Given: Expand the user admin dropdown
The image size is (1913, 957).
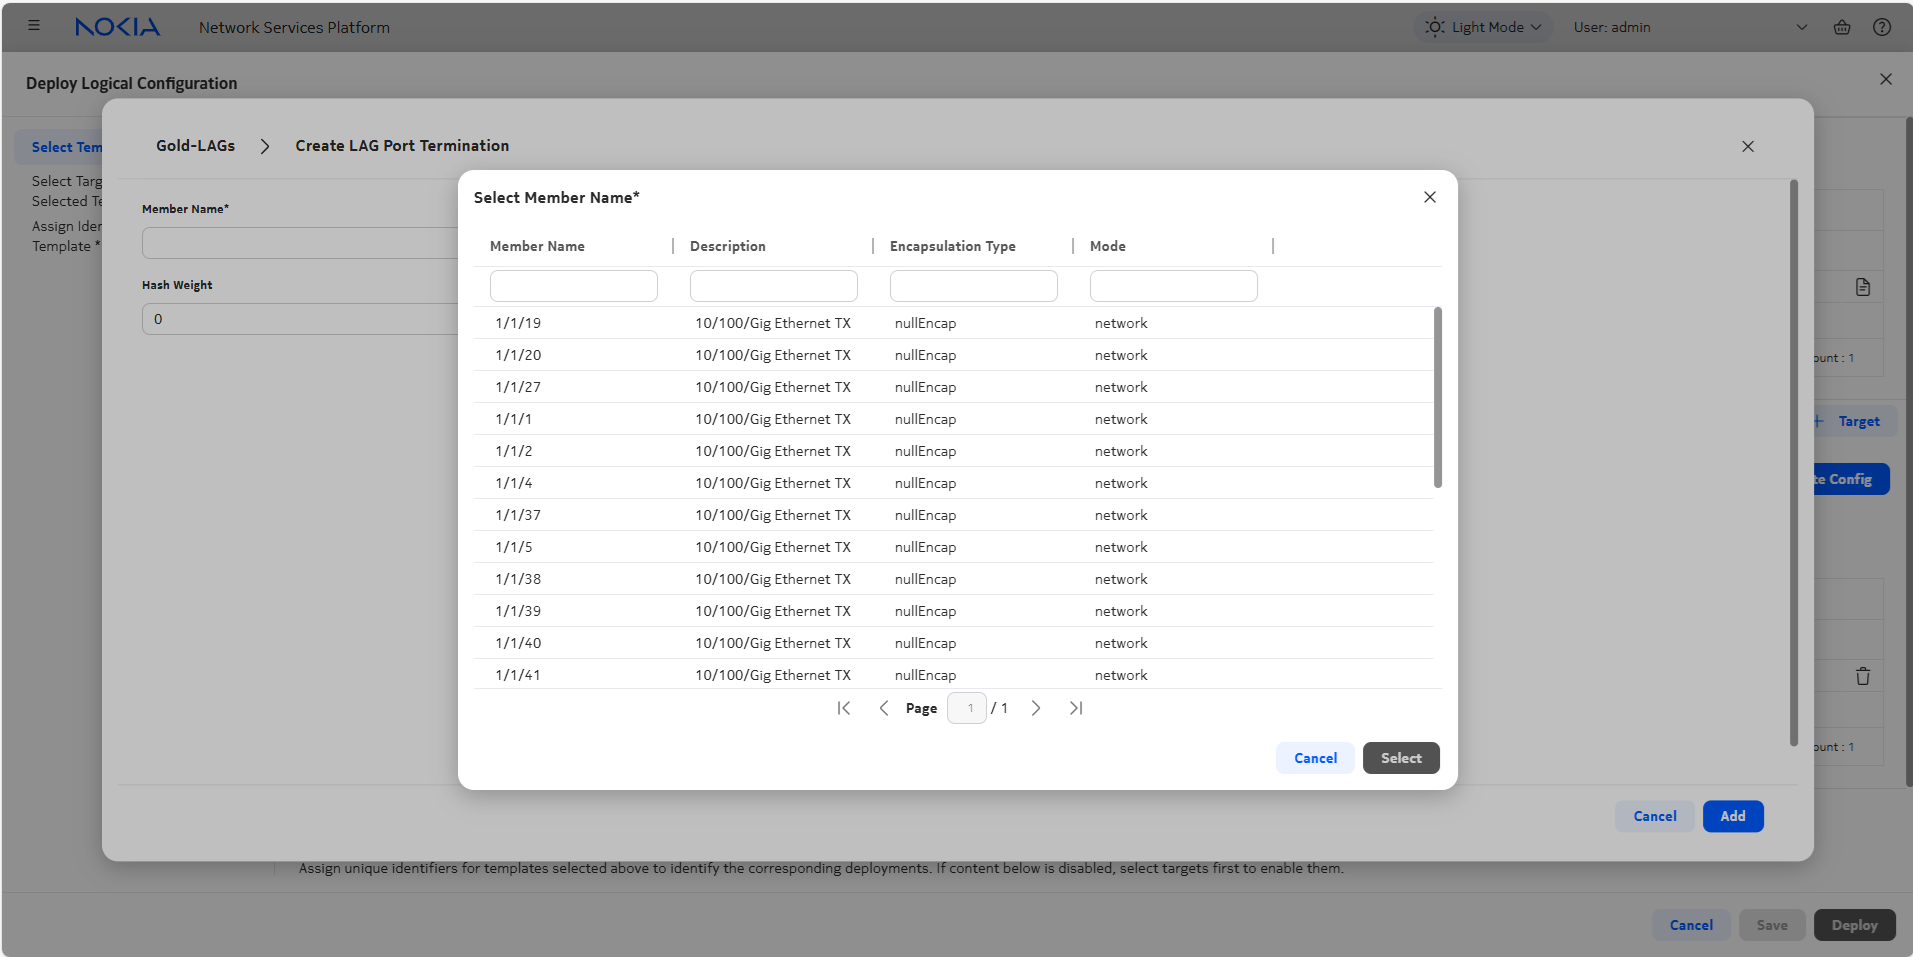Looking at the screenshot, I should [x=1801, y=27].
